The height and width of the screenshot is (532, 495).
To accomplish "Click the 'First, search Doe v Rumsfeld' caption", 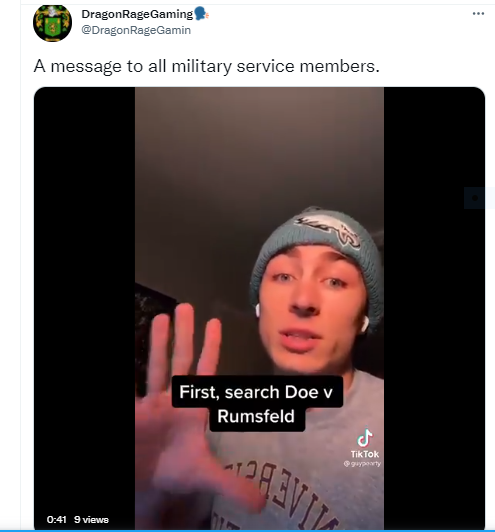I will tap(257, 404).
